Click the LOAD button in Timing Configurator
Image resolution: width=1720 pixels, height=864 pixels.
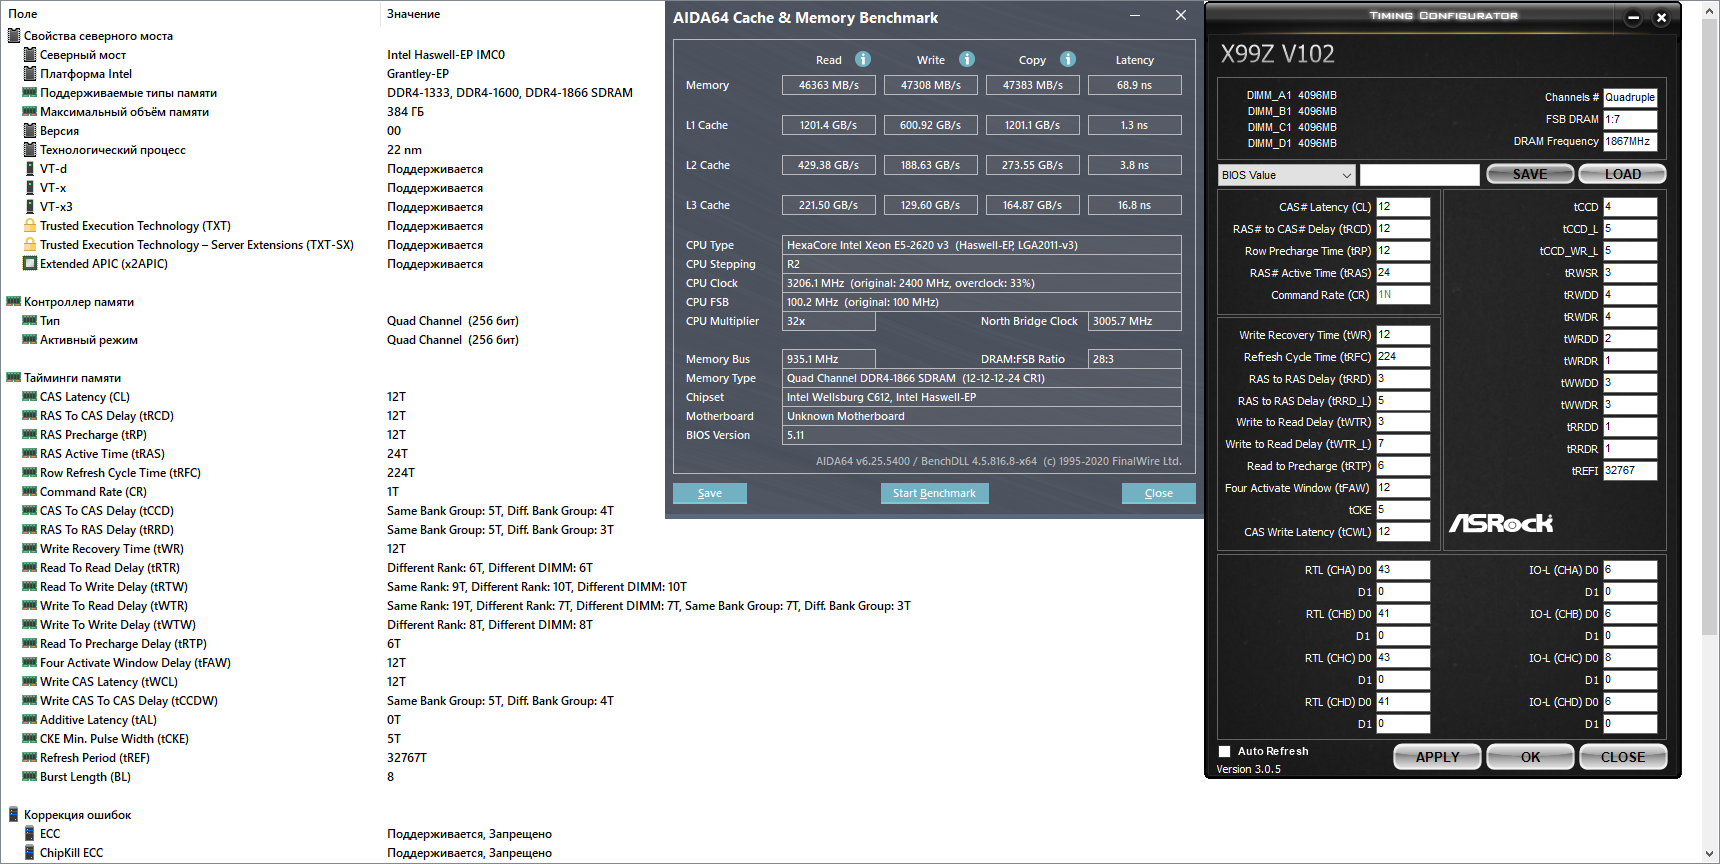(1623, 174)
